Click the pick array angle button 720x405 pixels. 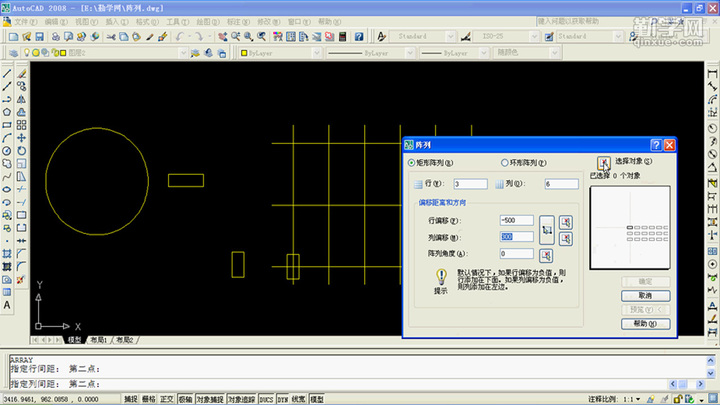click(x=546, y=255)
